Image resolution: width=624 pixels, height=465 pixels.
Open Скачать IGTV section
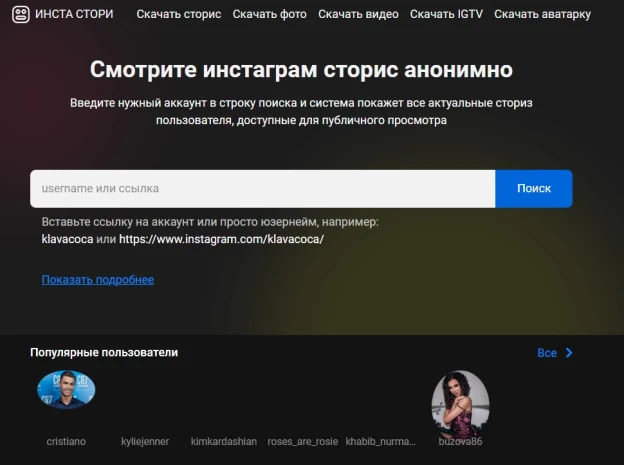click(446, 14)
